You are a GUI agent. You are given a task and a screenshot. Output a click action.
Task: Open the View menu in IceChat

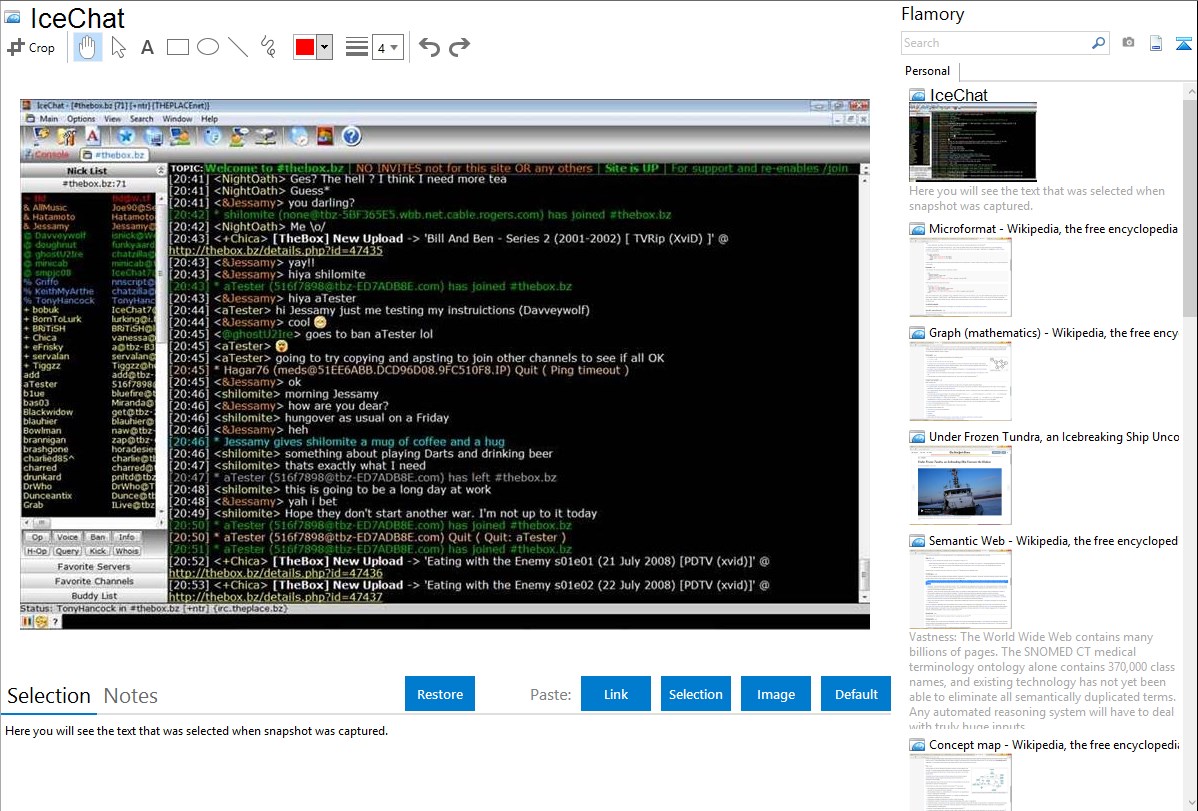tap(112, 119)
